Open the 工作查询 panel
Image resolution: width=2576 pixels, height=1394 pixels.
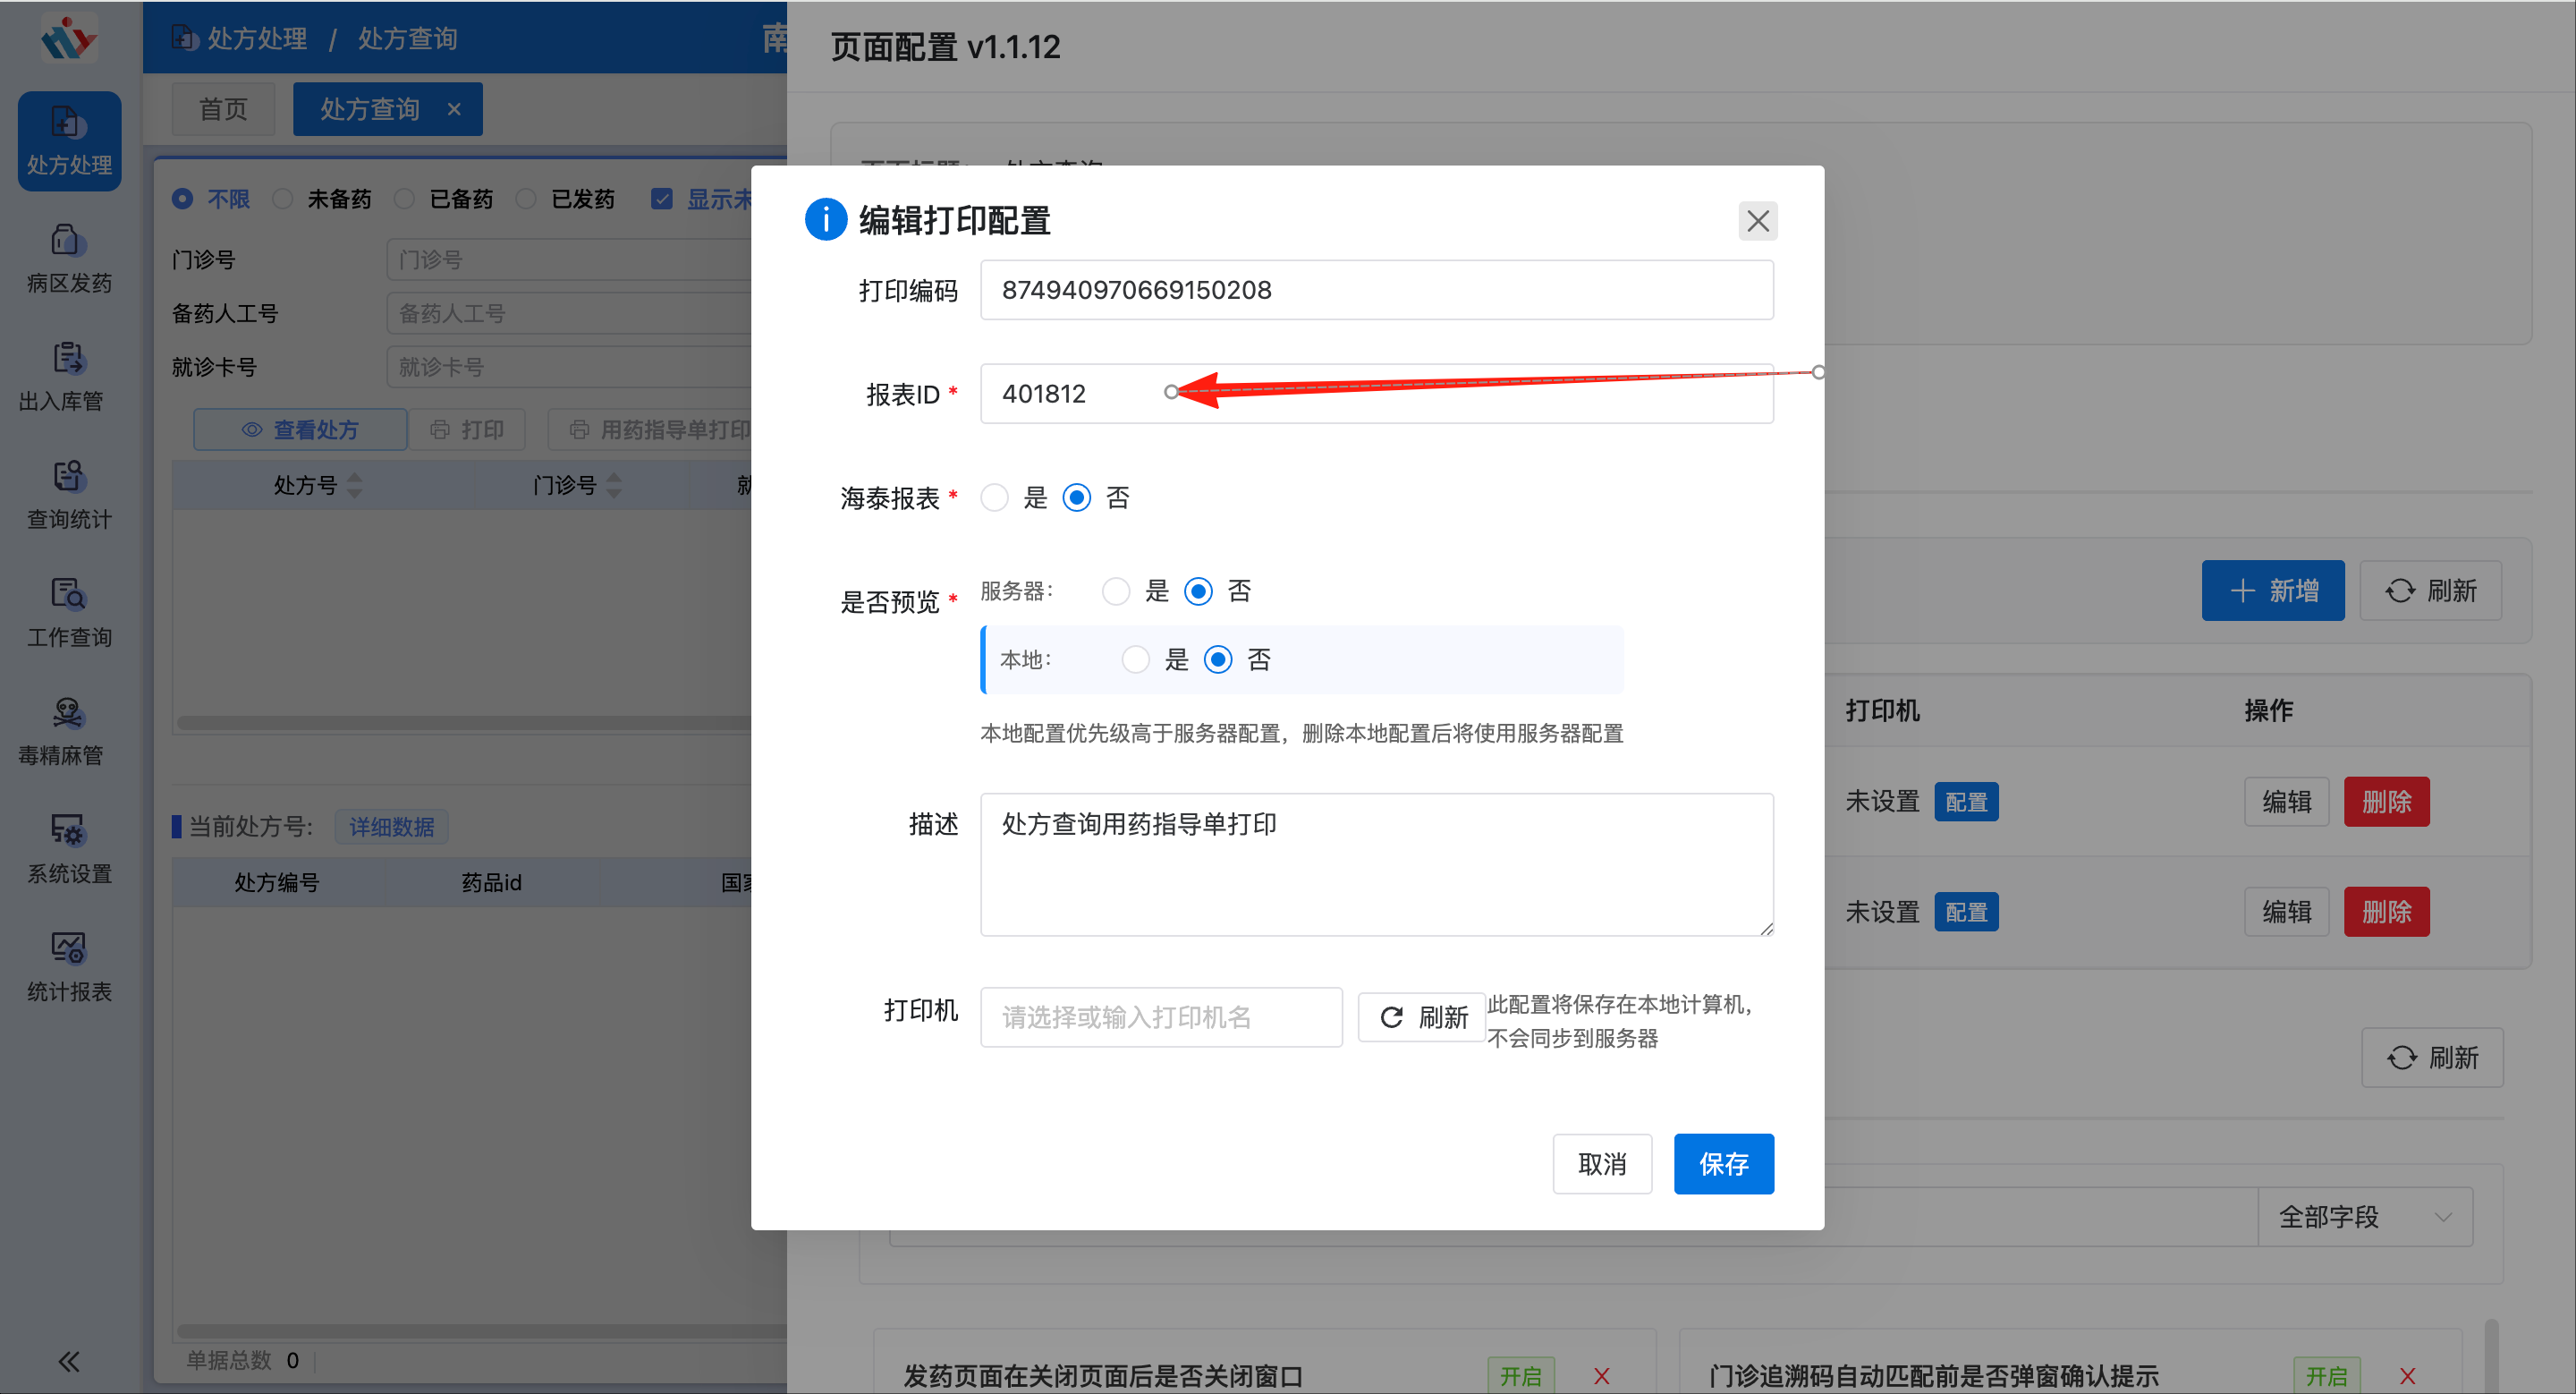point(68,612)
